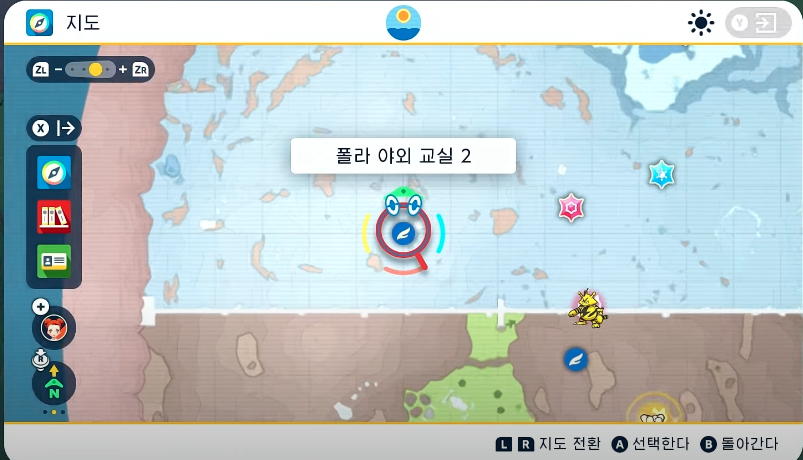Adjust the yellow zoom level slider knob
803x460 pixels.
coord(95,70)
